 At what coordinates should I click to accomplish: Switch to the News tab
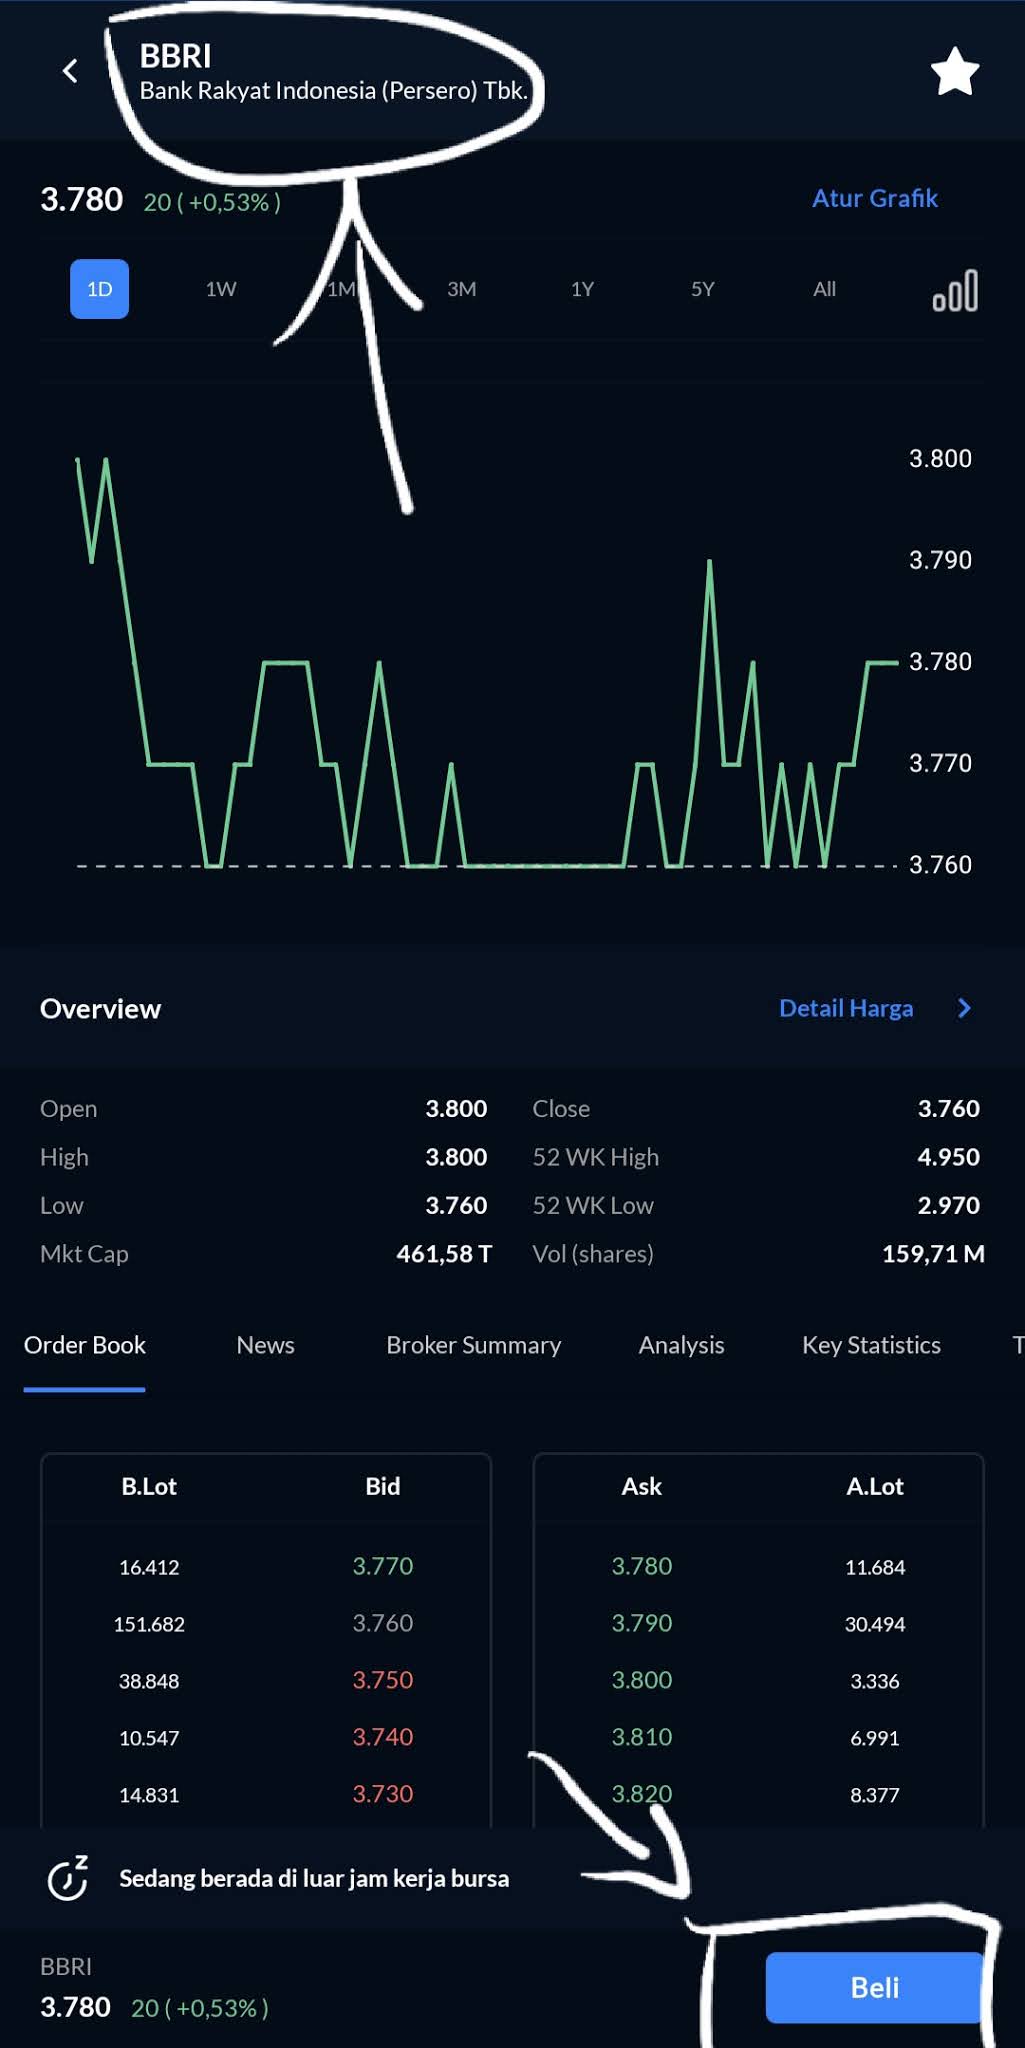[x=265, y=1345]
